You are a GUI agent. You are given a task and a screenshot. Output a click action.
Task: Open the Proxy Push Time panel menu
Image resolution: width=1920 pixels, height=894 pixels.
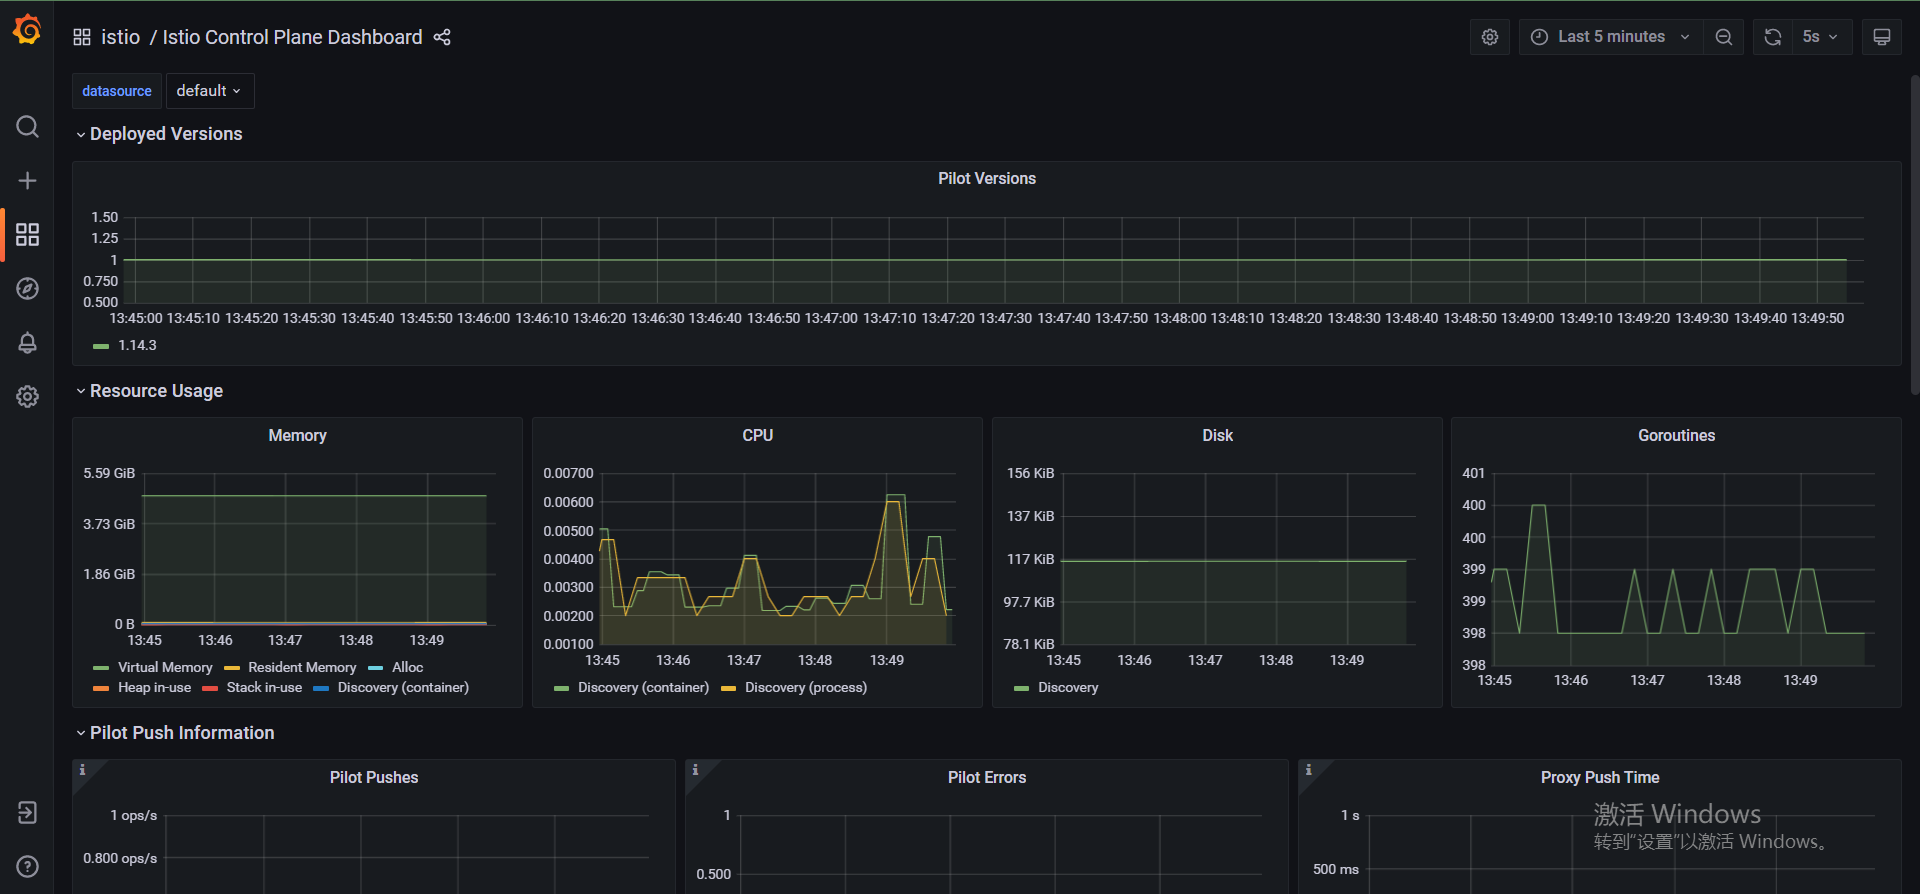click(x=1600, y=778)
